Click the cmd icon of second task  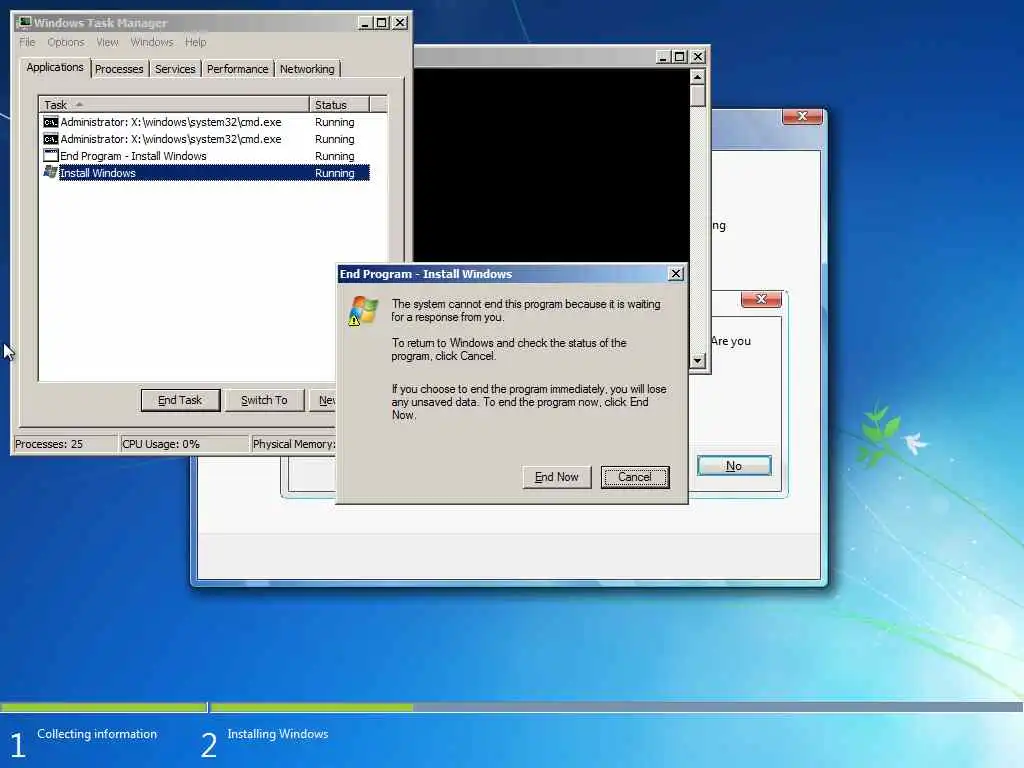pyautogui.click(x=50, y=139)
